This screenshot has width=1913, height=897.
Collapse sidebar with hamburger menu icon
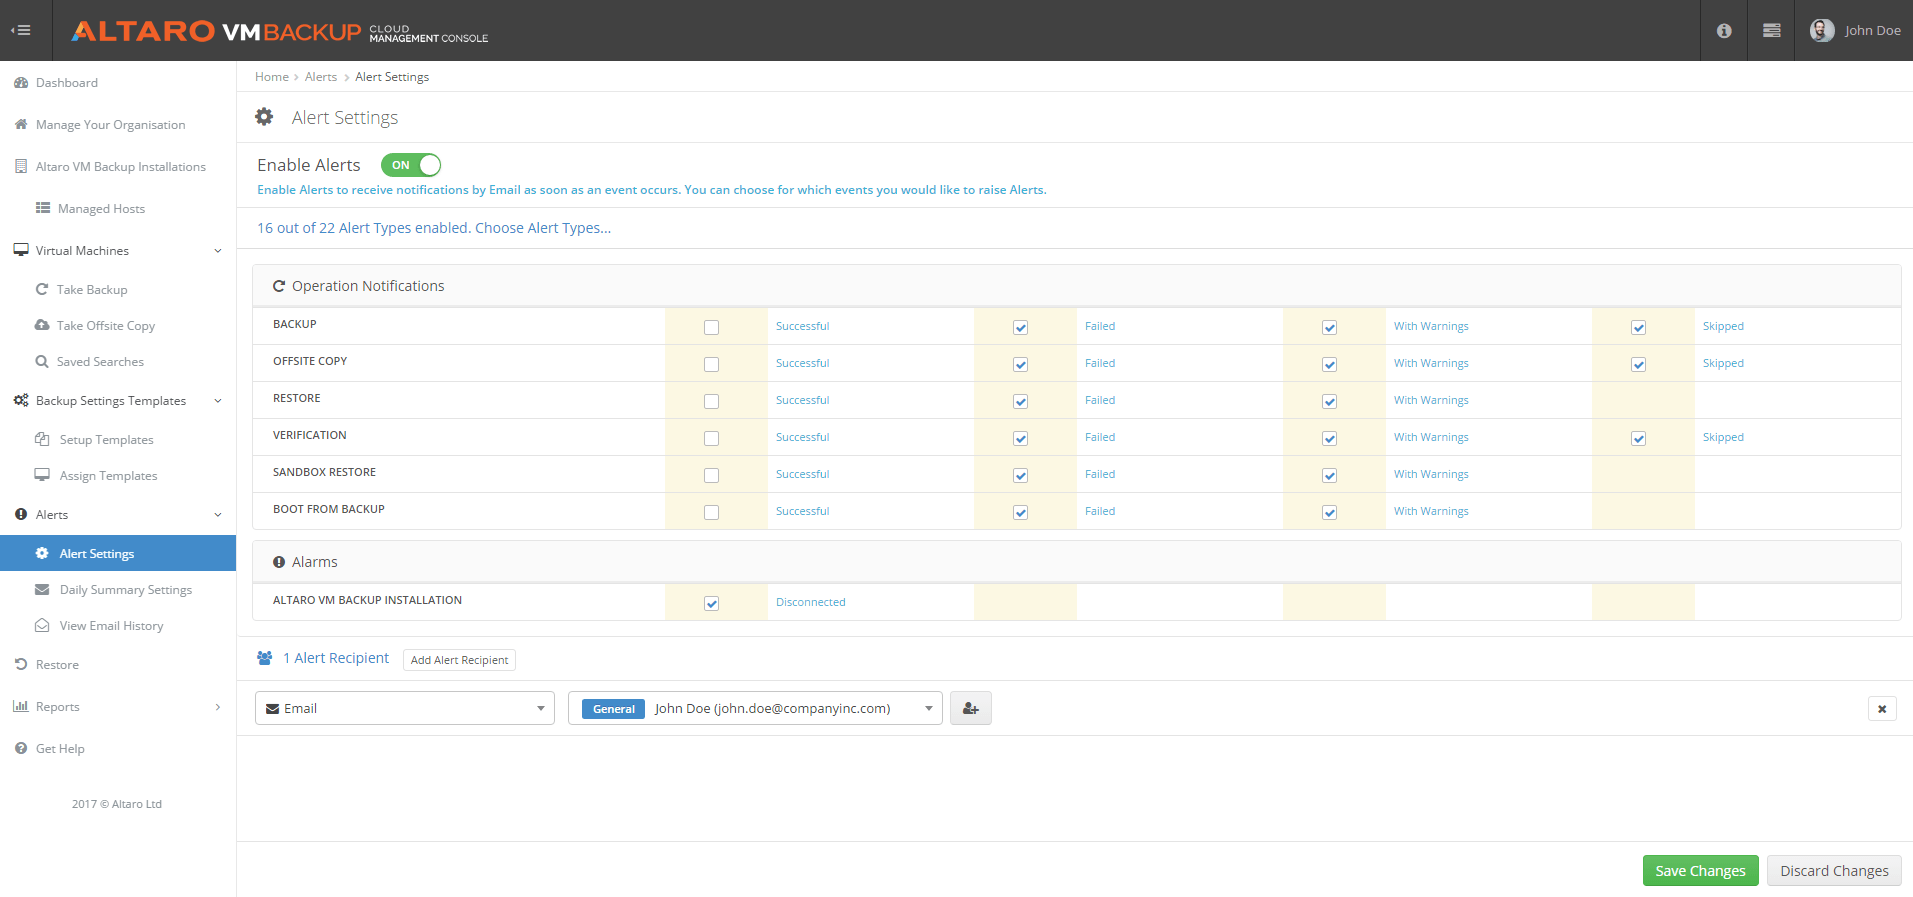(21, 30)
